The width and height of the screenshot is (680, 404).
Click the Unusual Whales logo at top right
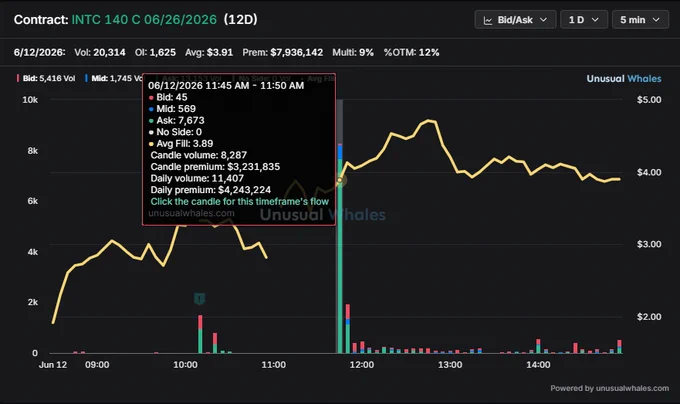pos(624,78)
